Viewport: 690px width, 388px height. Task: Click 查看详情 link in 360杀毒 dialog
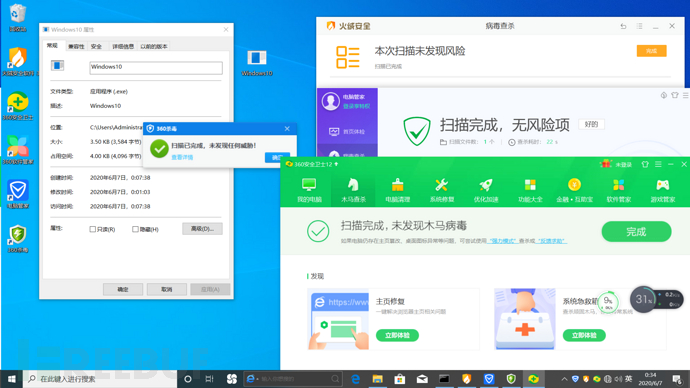(182, 157)
